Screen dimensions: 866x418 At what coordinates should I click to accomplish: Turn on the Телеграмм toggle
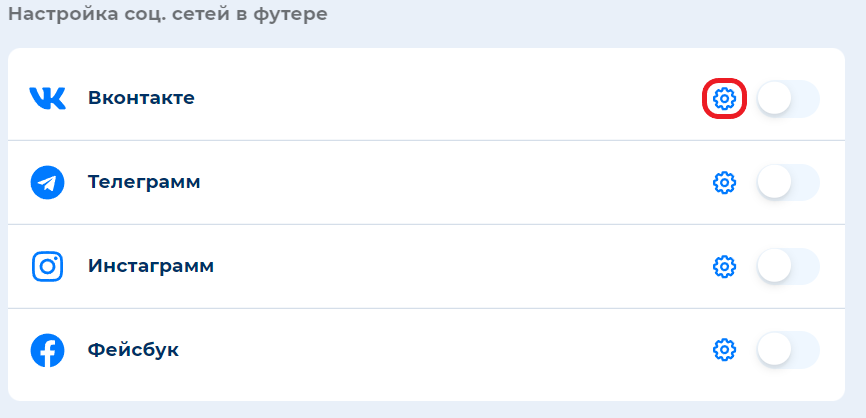coord(787,183)
